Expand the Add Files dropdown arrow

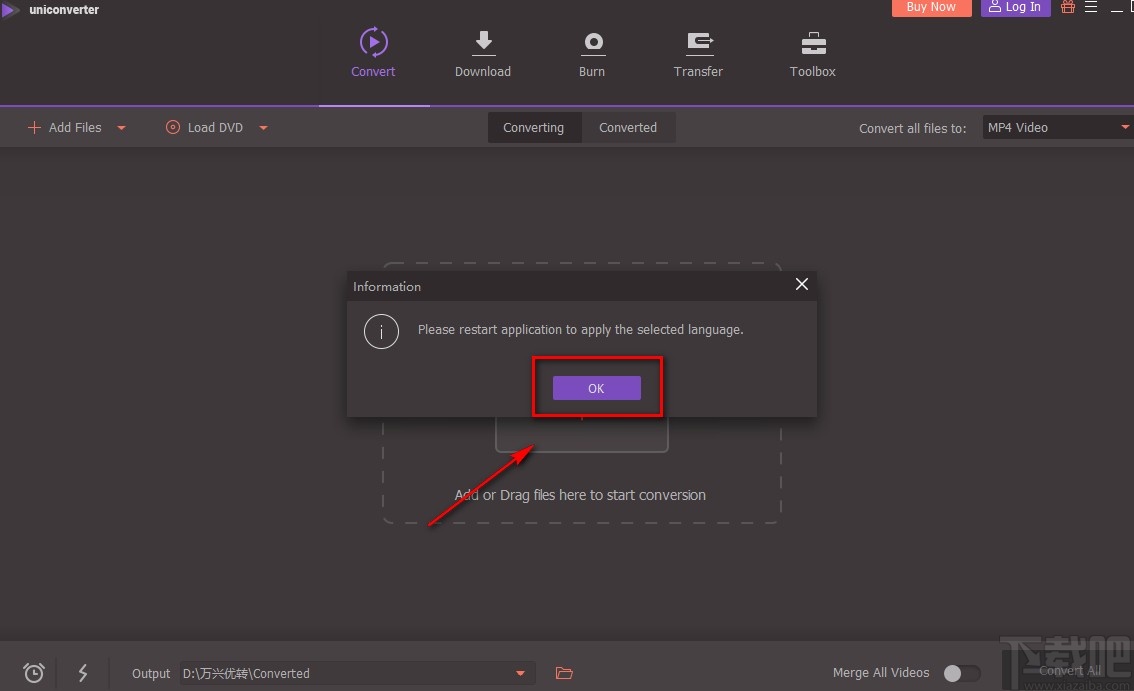point(122,128)
